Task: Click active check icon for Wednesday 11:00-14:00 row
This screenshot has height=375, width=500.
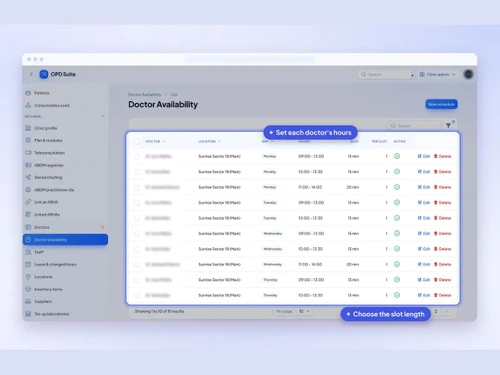Action: coord(397,264)
